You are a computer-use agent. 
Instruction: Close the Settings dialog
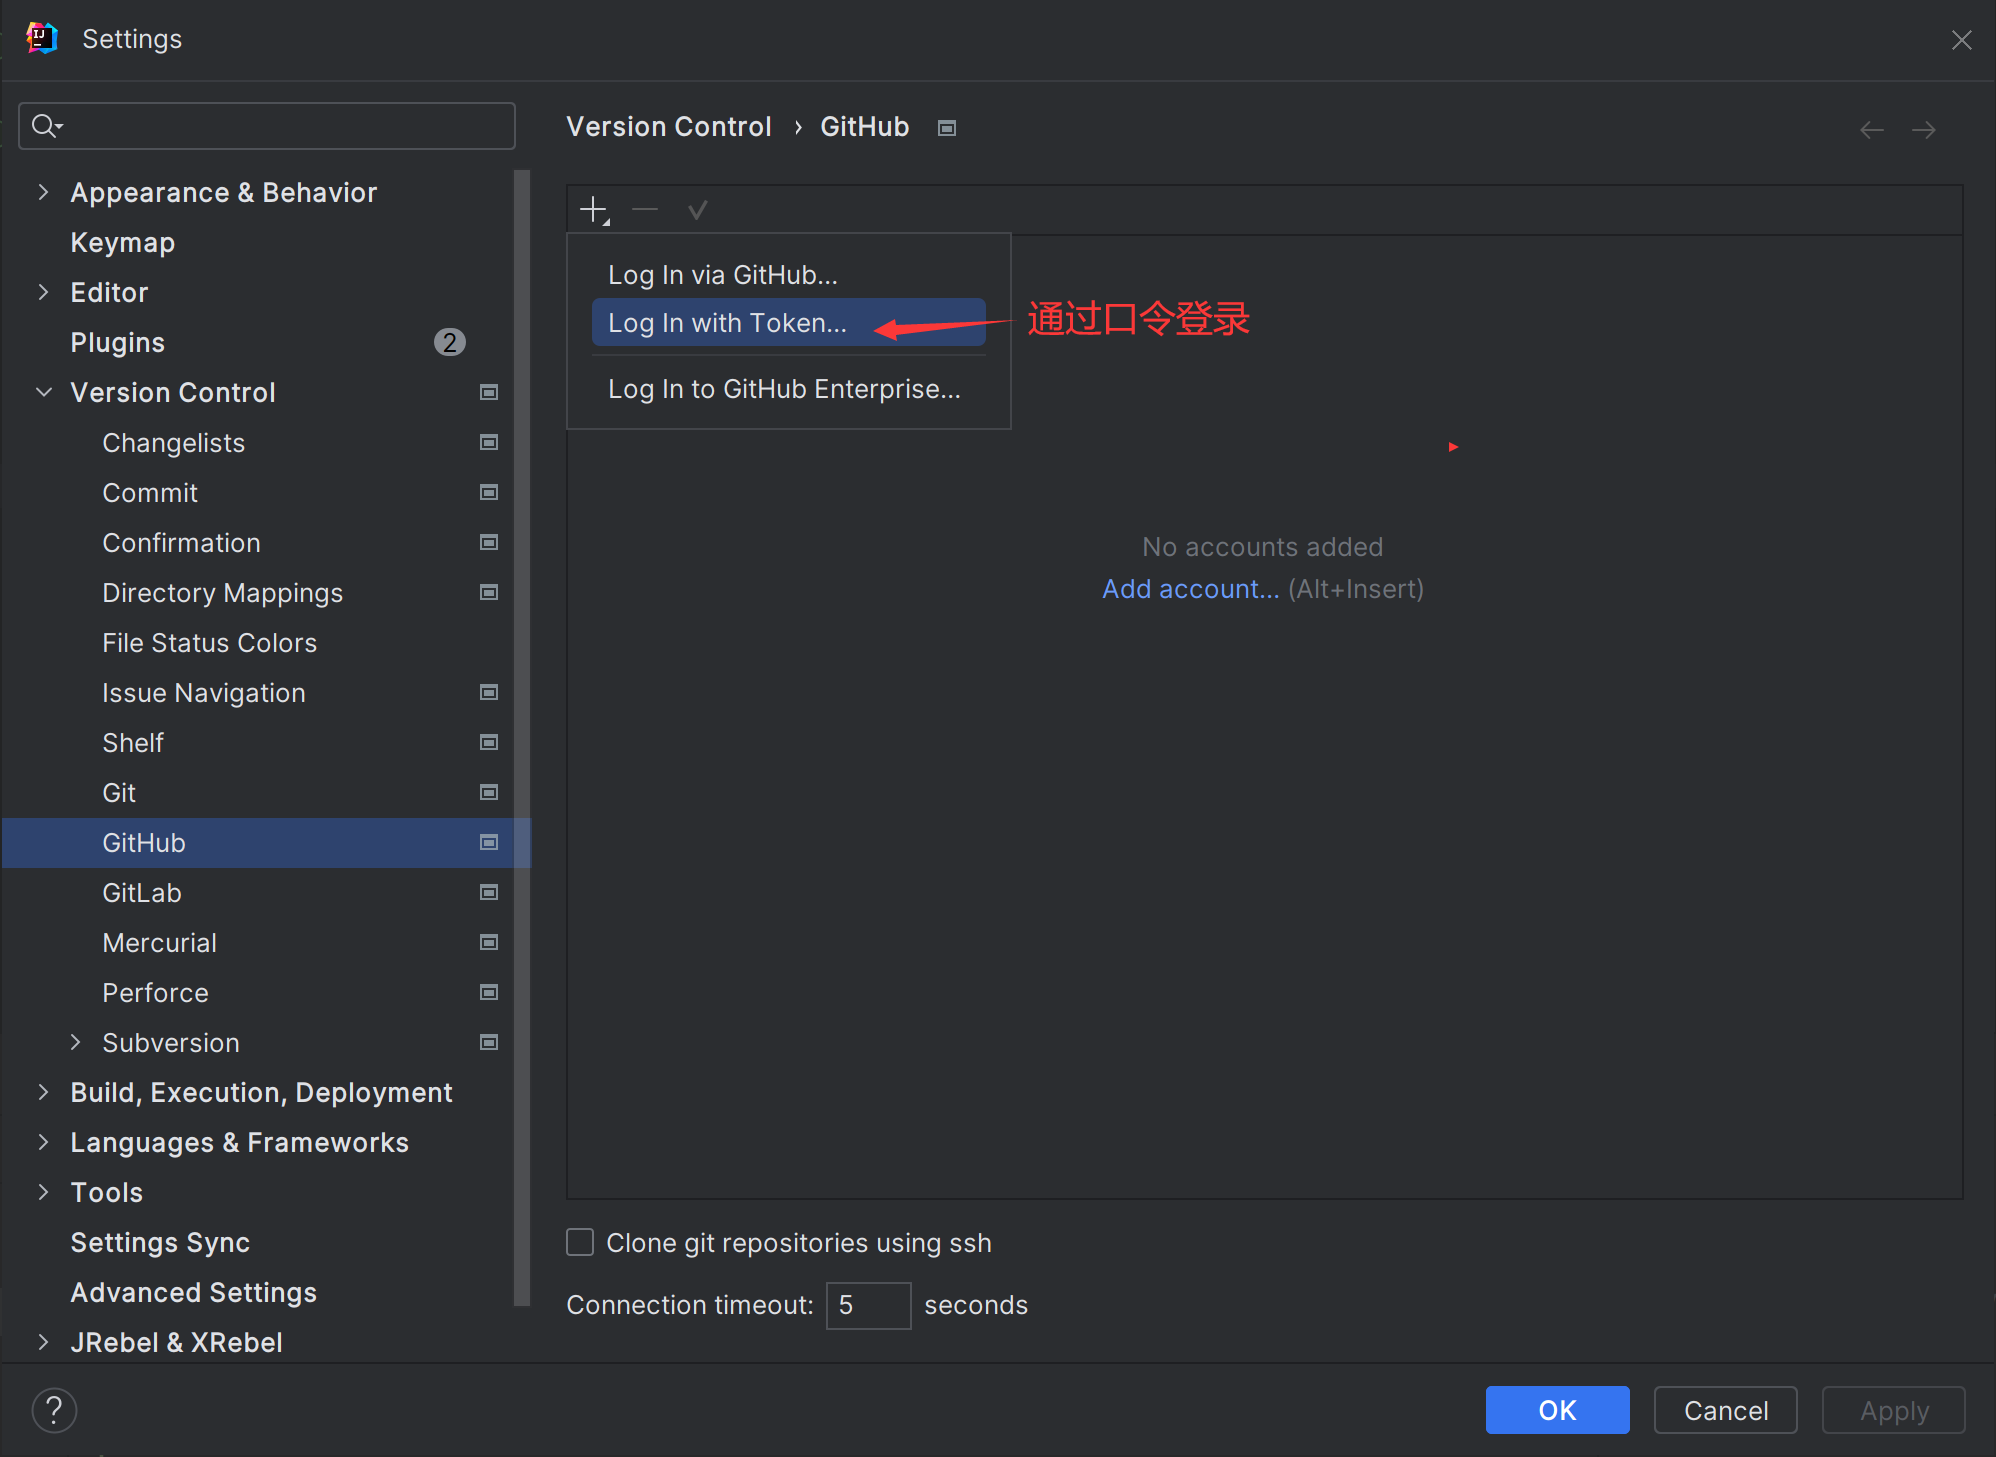coord(1961,40)
